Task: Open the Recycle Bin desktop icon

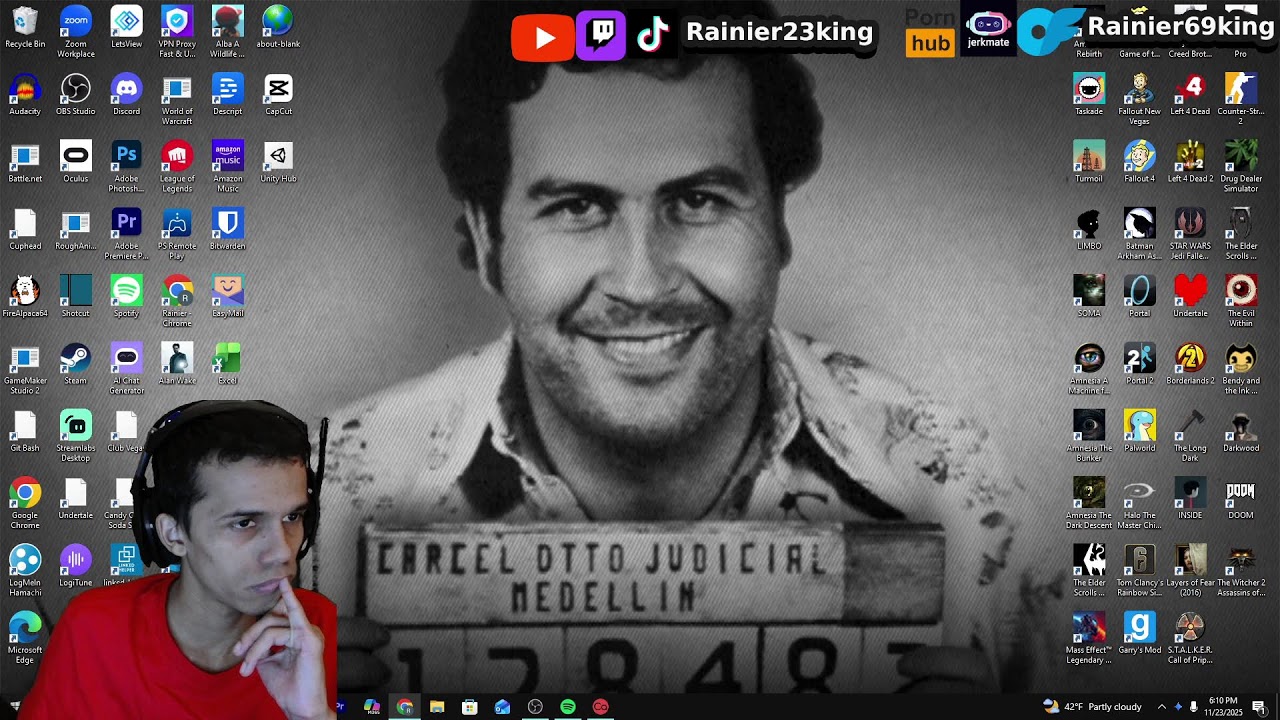Action: [x=25, y=28]
